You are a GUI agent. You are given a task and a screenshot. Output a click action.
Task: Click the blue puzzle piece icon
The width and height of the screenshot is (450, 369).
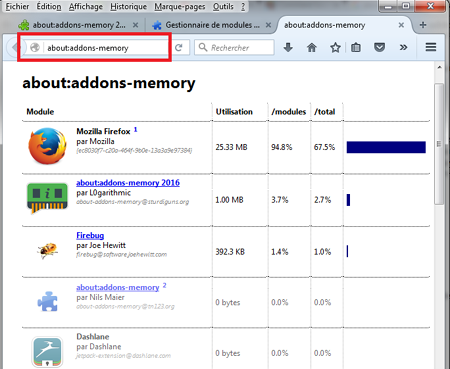(x=47, y=301)
